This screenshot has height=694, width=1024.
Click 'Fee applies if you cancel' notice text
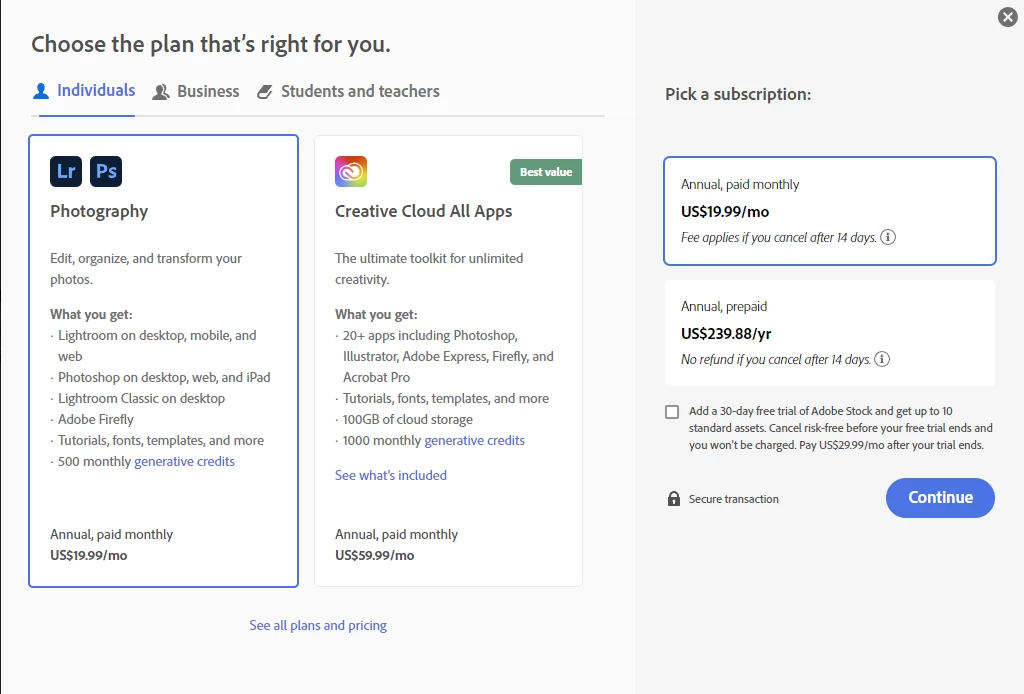coord(778,238)
